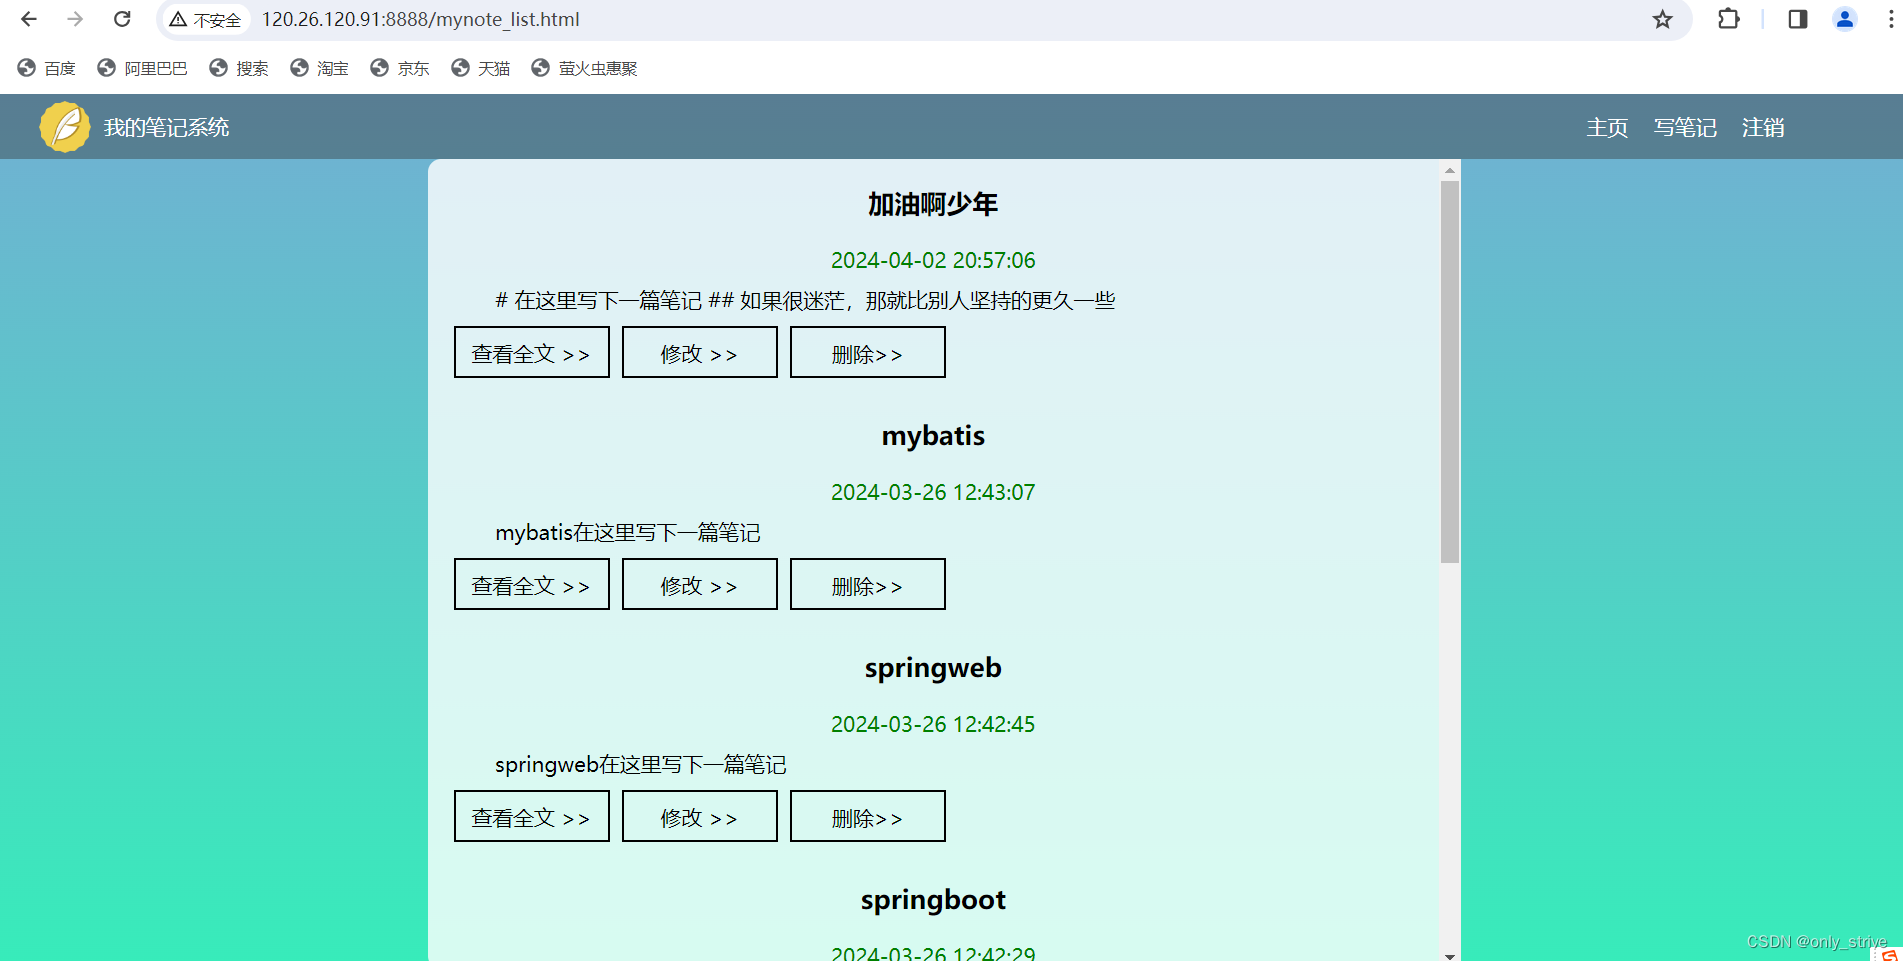1903x961 pixels.
Task: Go back with the browser back arrow
Action: click(x=29, y=19)
